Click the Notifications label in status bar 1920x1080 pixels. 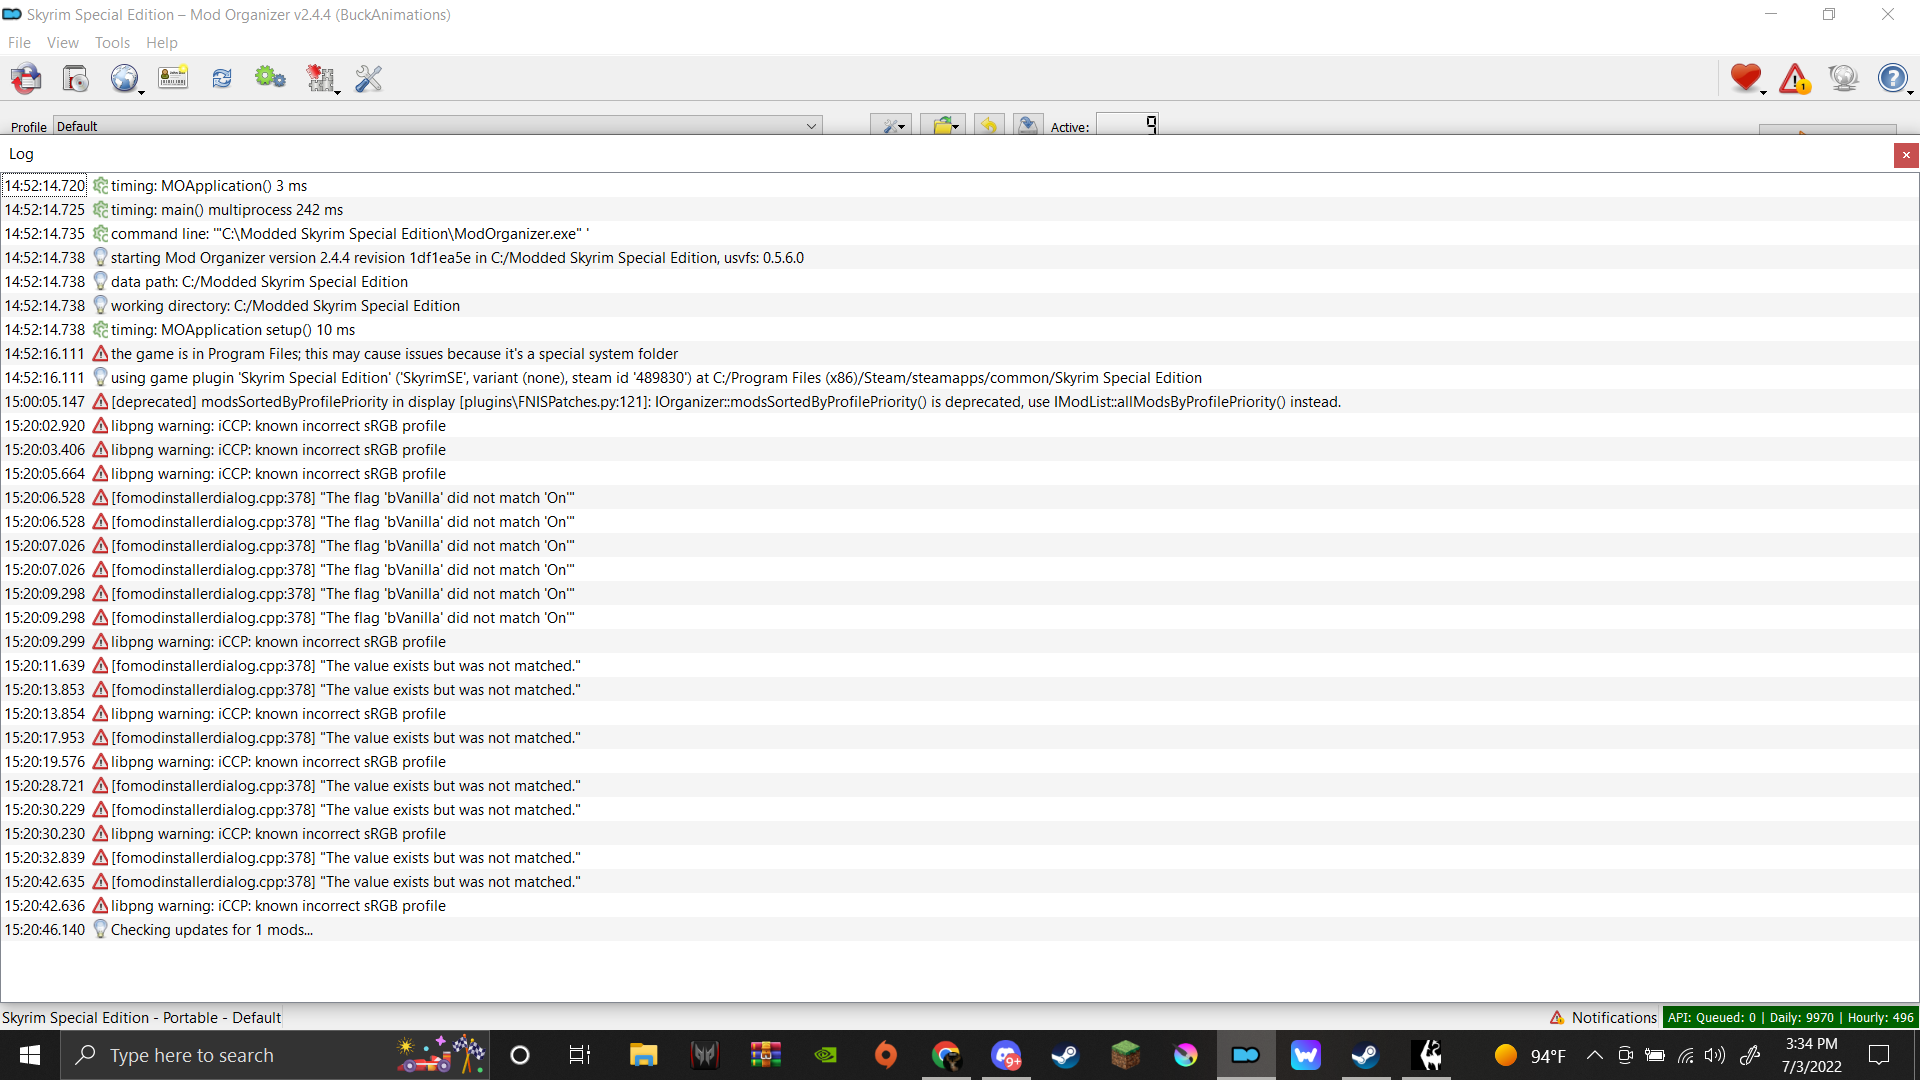coord(1613,1018)
